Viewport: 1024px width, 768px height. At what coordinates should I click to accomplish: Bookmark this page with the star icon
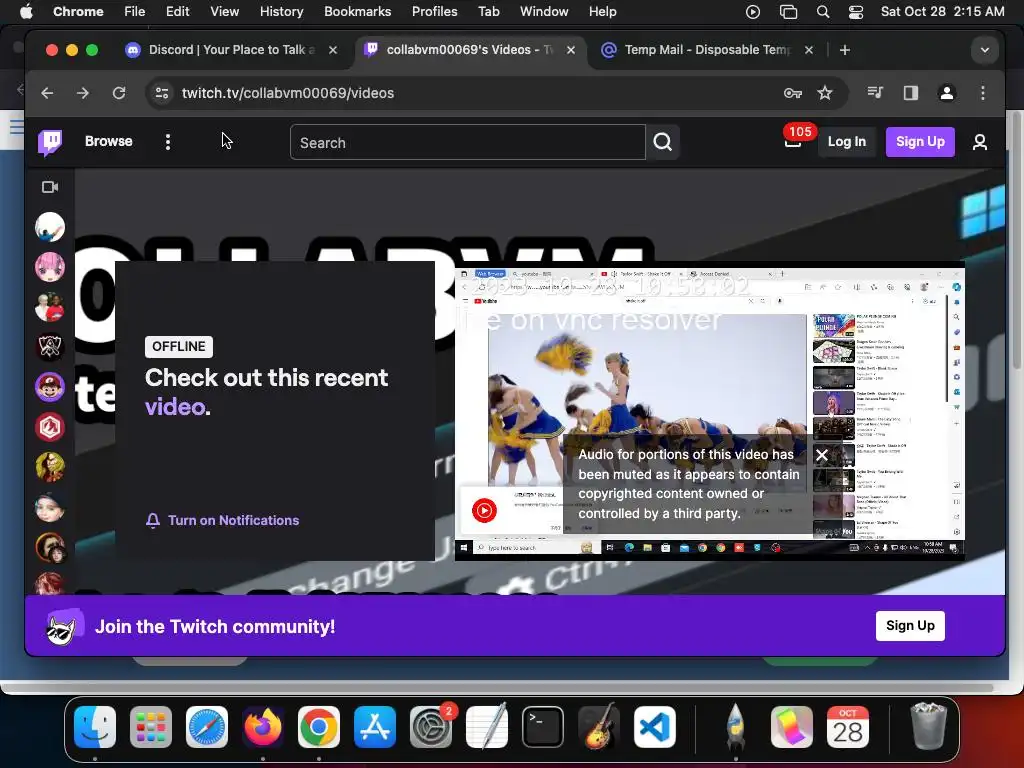(x=825, y=93)
